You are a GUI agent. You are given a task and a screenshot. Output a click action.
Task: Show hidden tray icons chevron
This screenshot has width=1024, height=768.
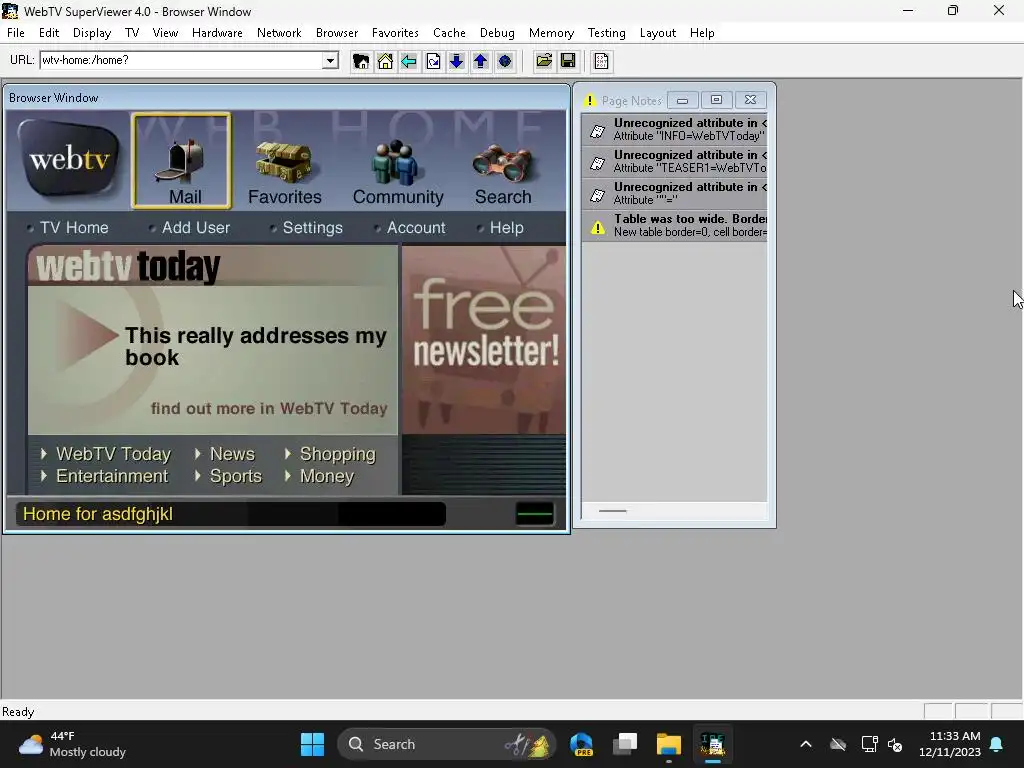[806, 744]
